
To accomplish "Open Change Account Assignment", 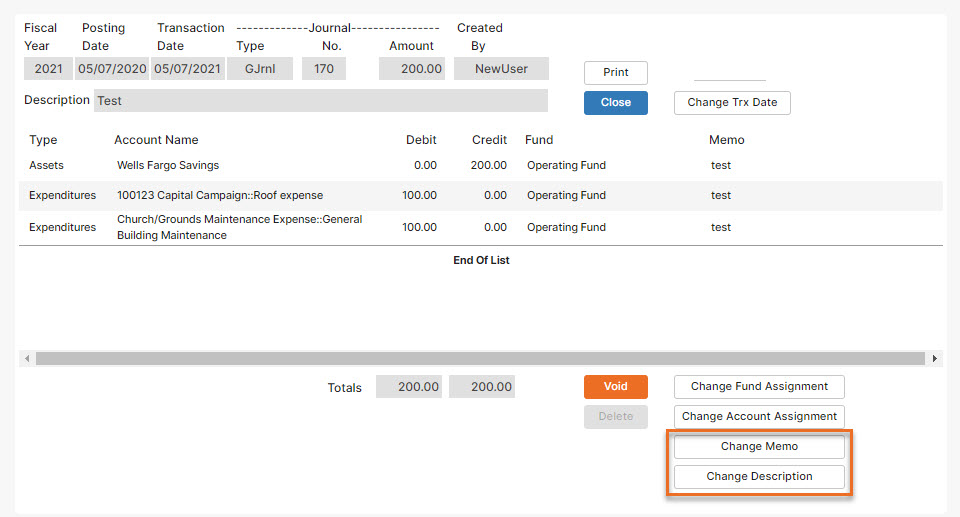I will pyautogui.click(x=759, y=417).
